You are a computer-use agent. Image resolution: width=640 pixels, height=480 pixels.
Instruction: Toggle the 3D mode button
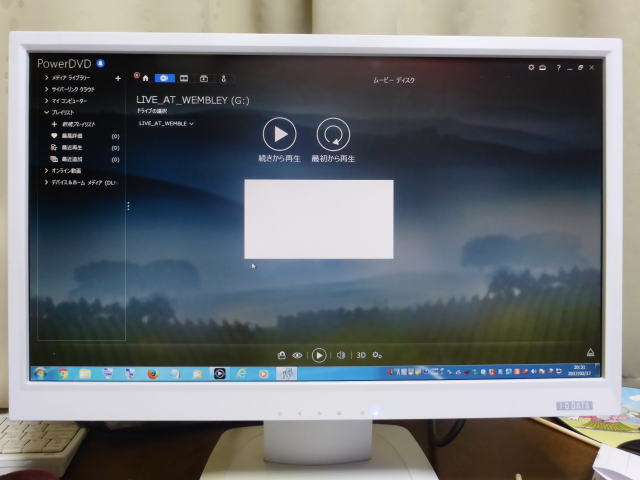361,355
